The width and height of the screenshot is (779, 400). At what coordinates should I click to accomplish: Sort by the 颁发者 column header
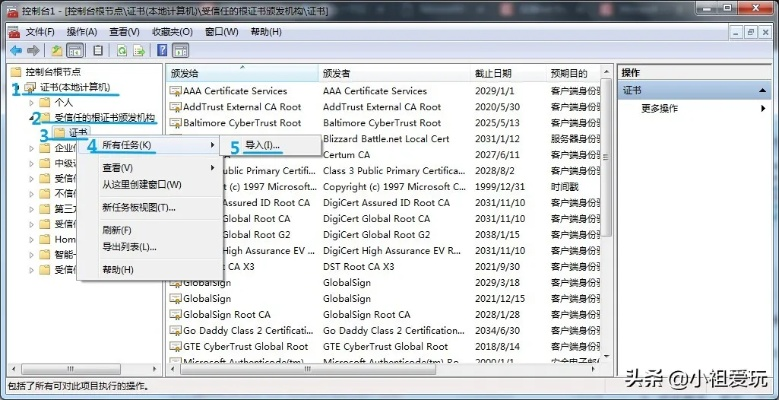point(394,74)
